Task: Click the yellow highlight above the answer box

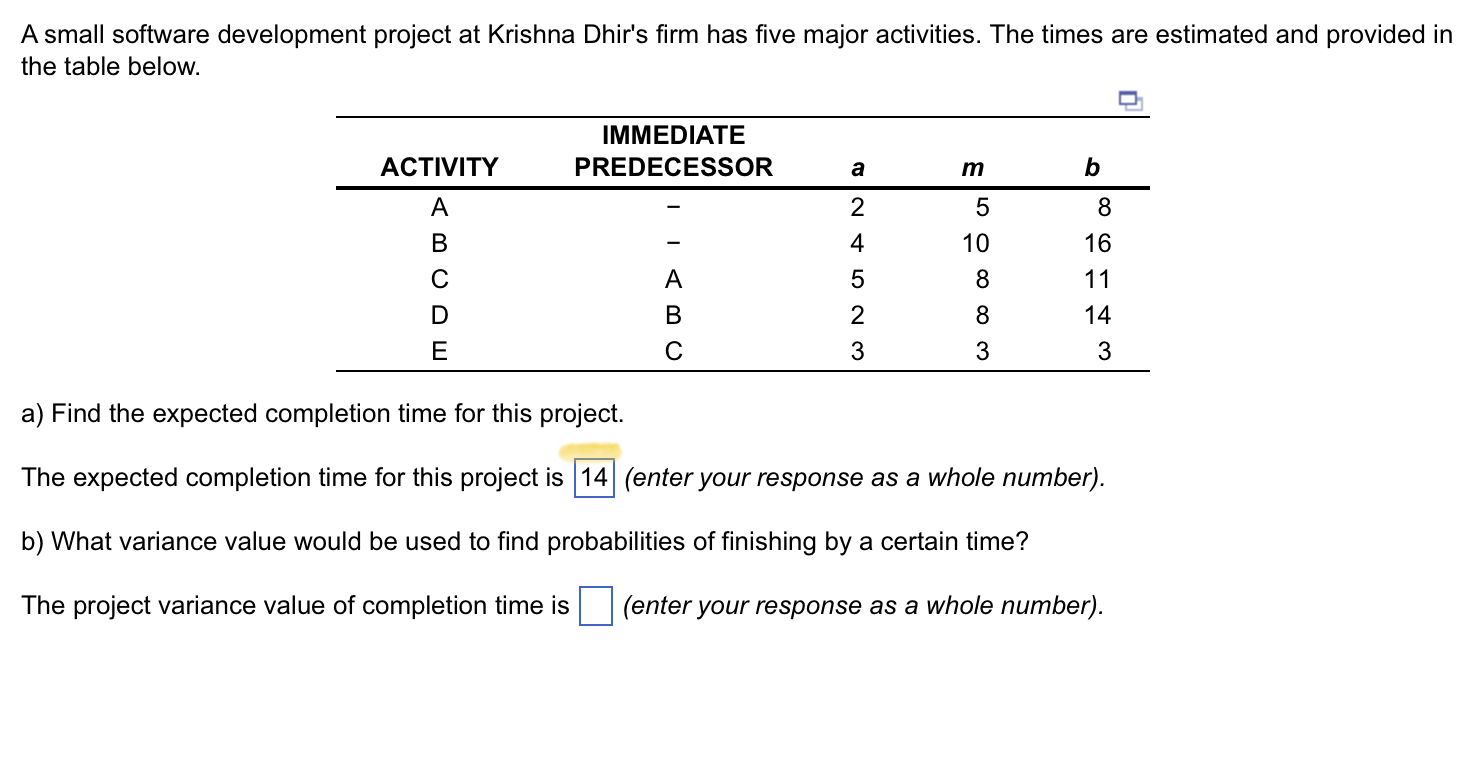Action: 590,452
